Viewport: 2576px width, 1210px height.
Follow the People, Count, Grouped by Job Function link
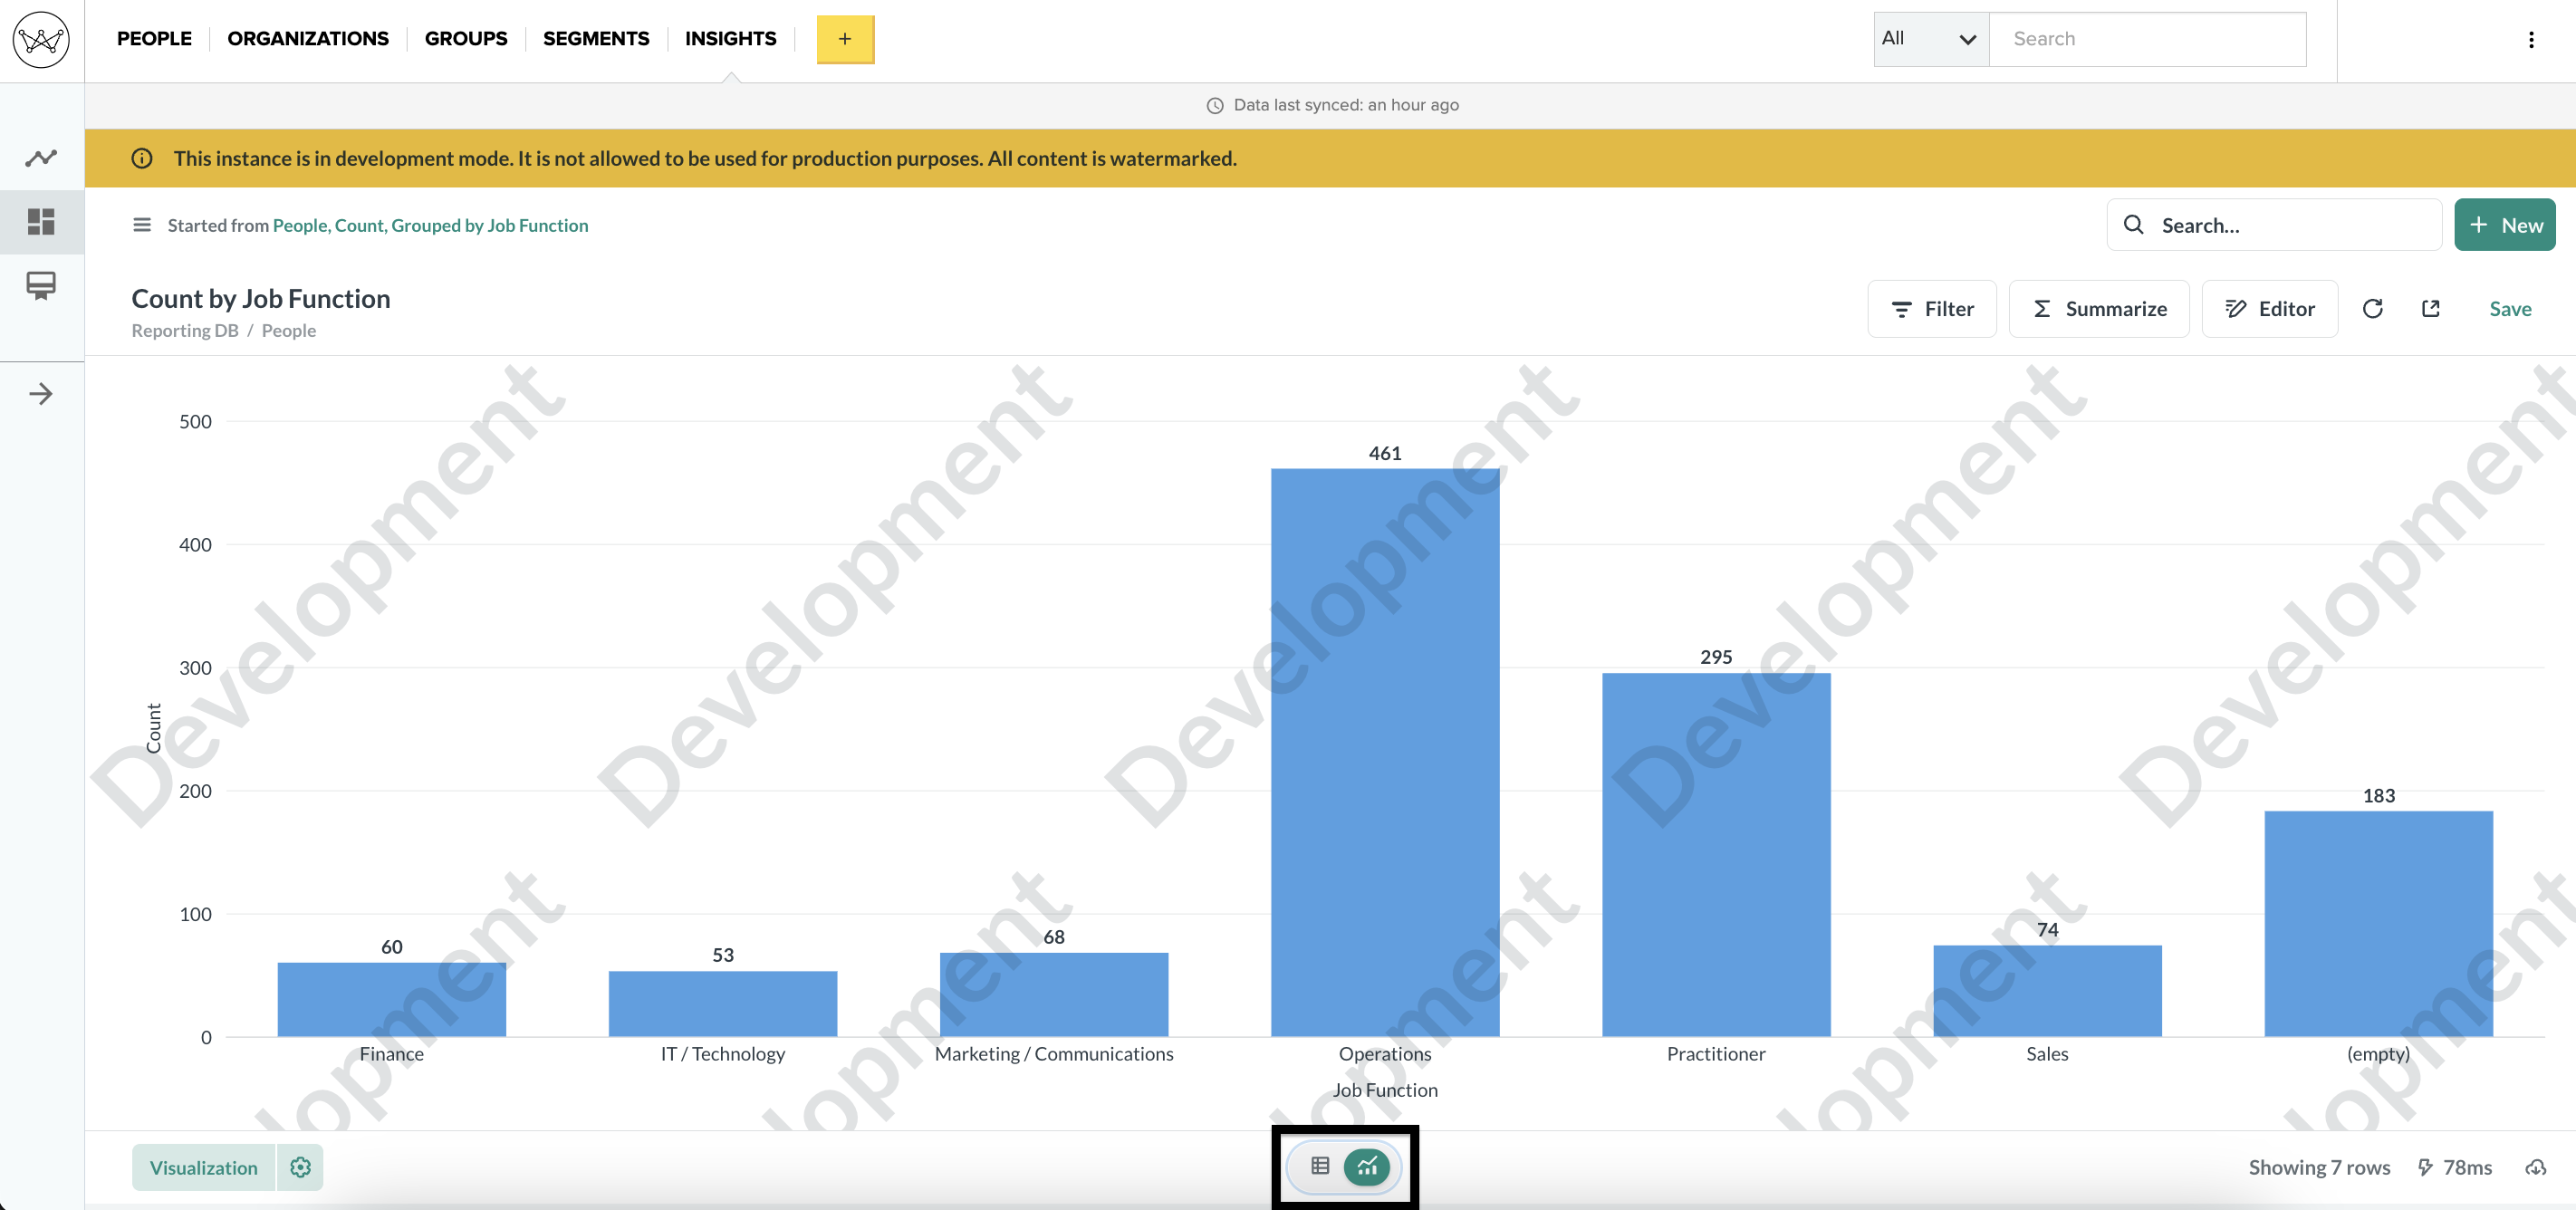pos(430,225)
